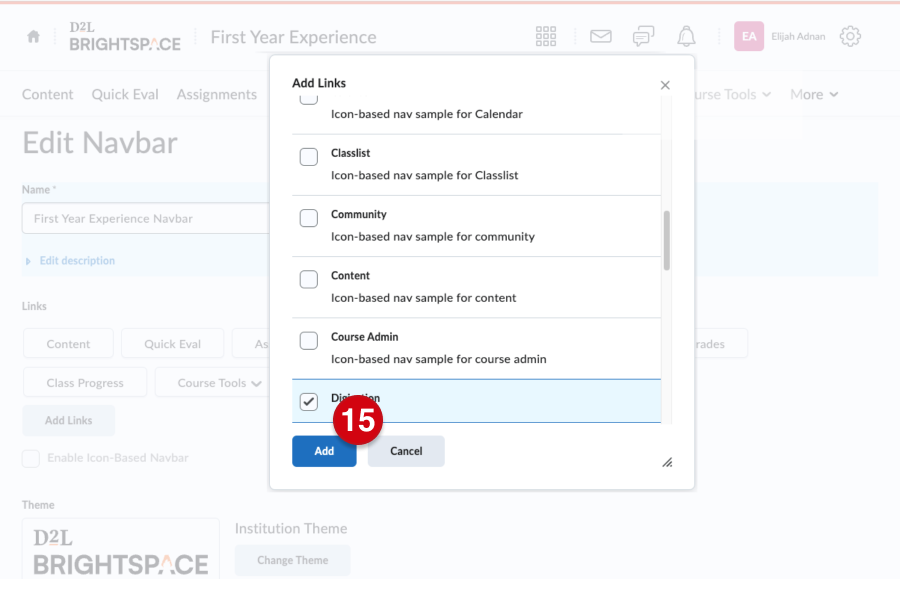This screenshot has width=900, height=600.
Task: Open the Content navbar tab
Action: tap(48, 94)
